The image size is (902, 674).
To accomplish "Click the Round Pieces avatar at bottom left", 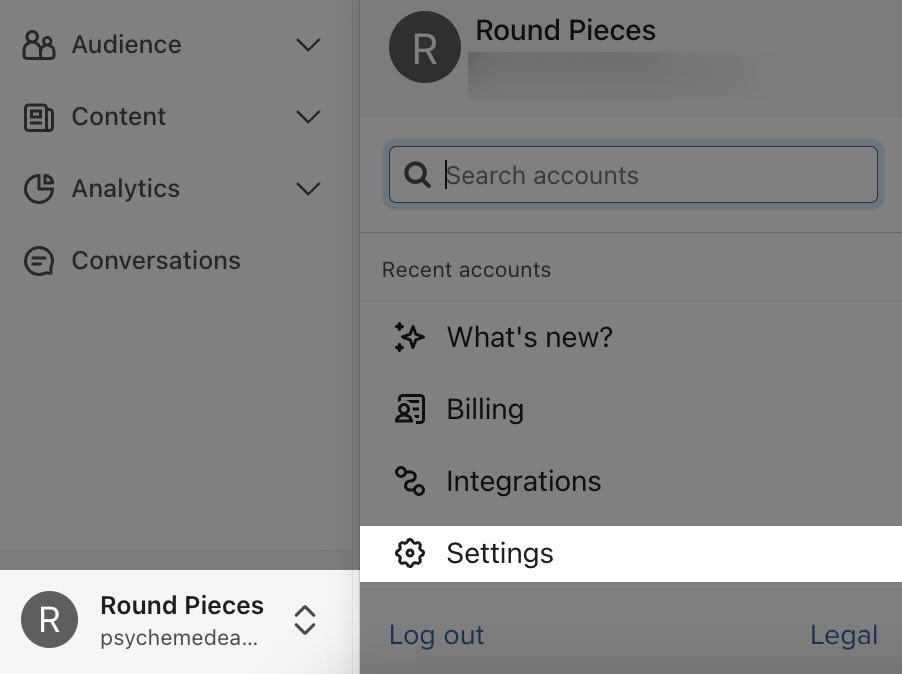I will (49, 619).
